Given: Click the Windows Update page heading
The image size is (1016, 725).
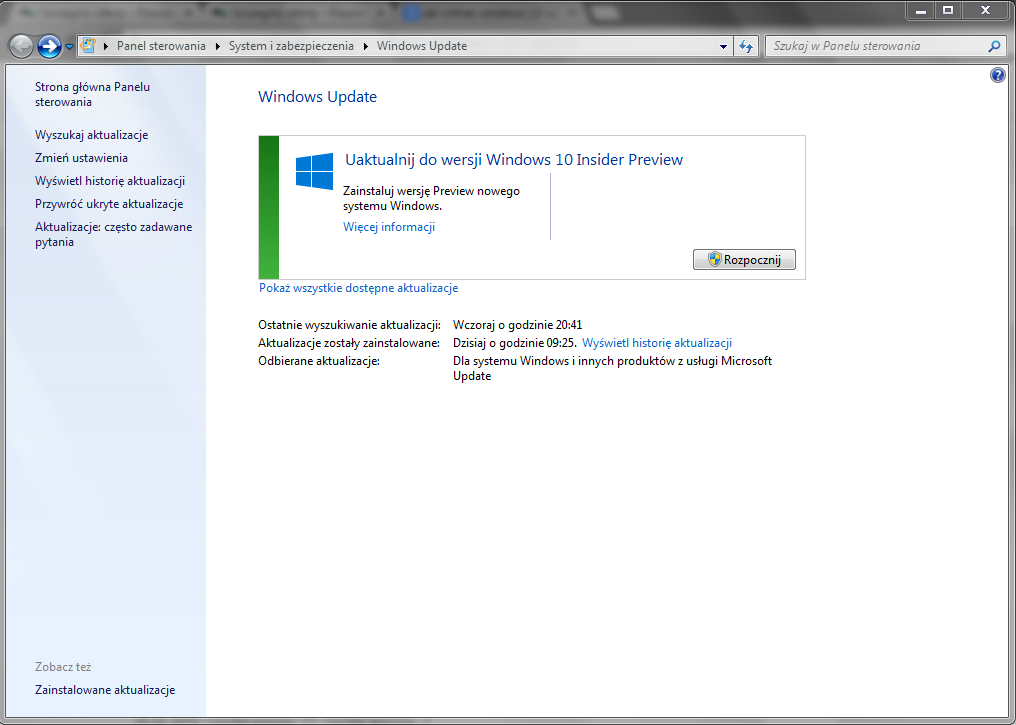Looking at the screenshot, I should click(318, 97).
